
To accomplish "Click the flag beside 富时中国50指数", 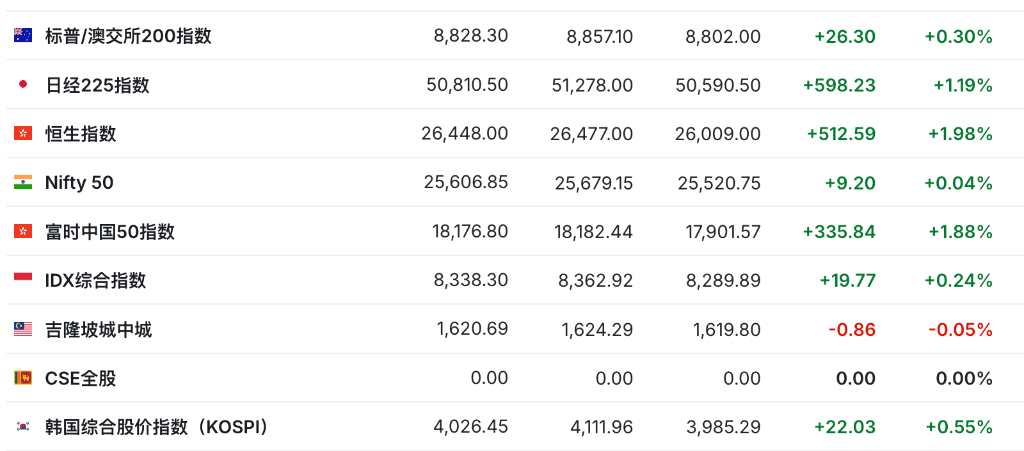I will click(23, 232).
